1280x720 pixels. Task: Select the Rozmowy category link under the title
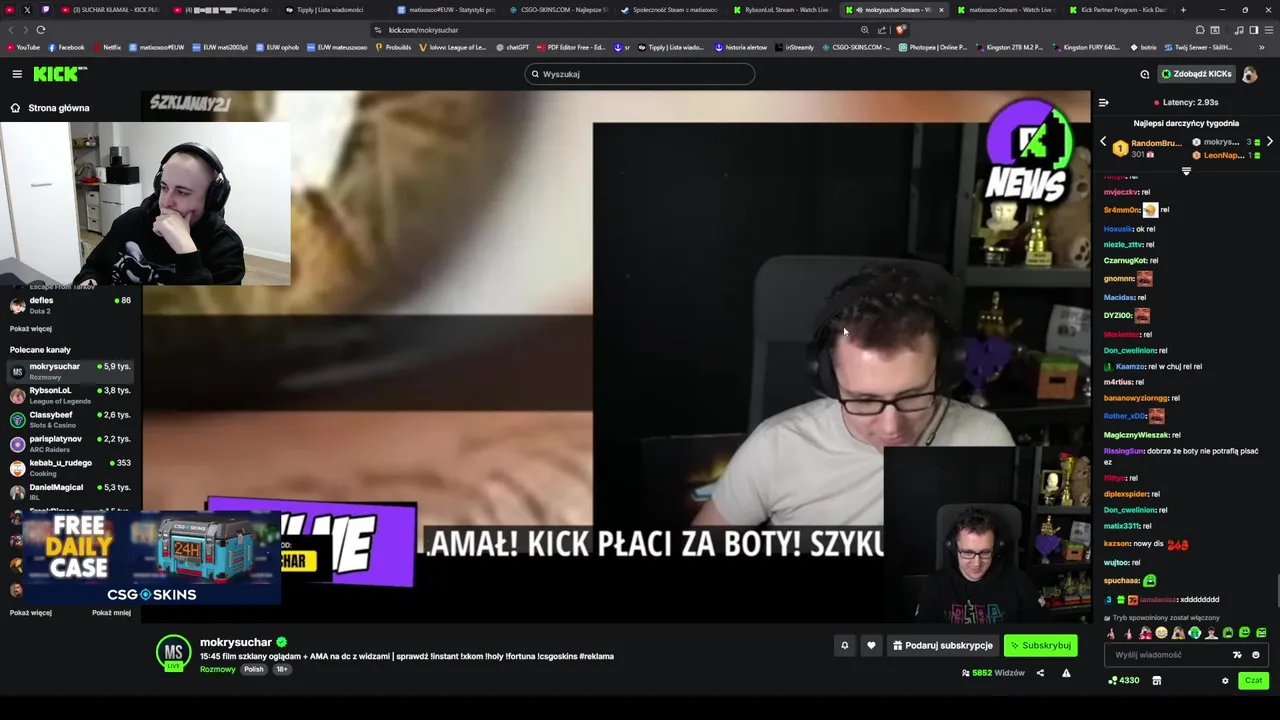pyautogui.click(x=217, y=669)
